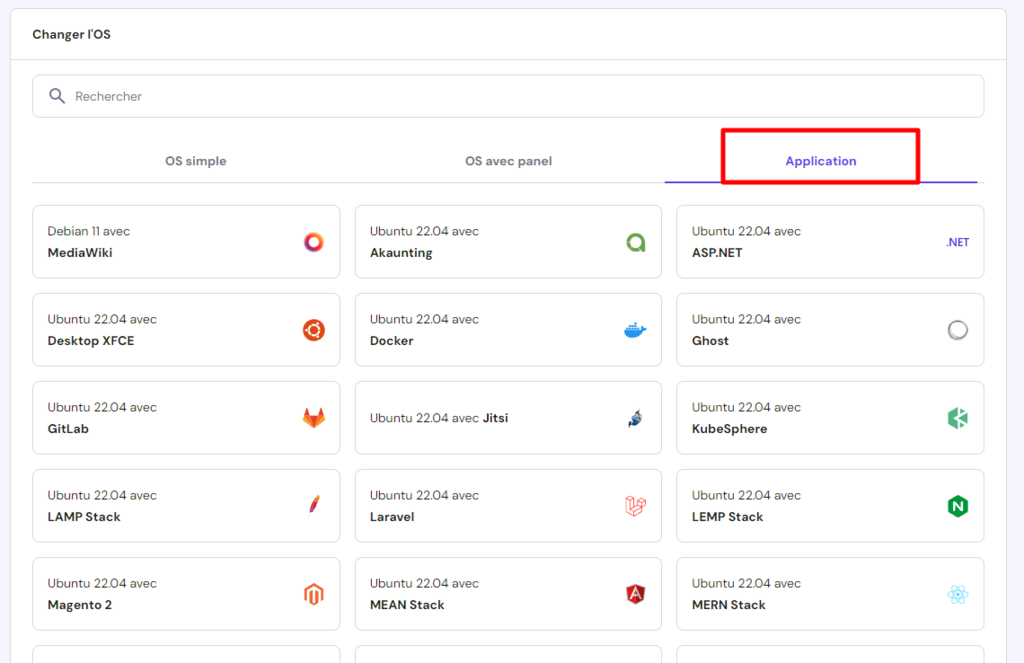Select the KubeSphere icon
The width and height of the screenshot is (1024, 663).
[957, 418]
